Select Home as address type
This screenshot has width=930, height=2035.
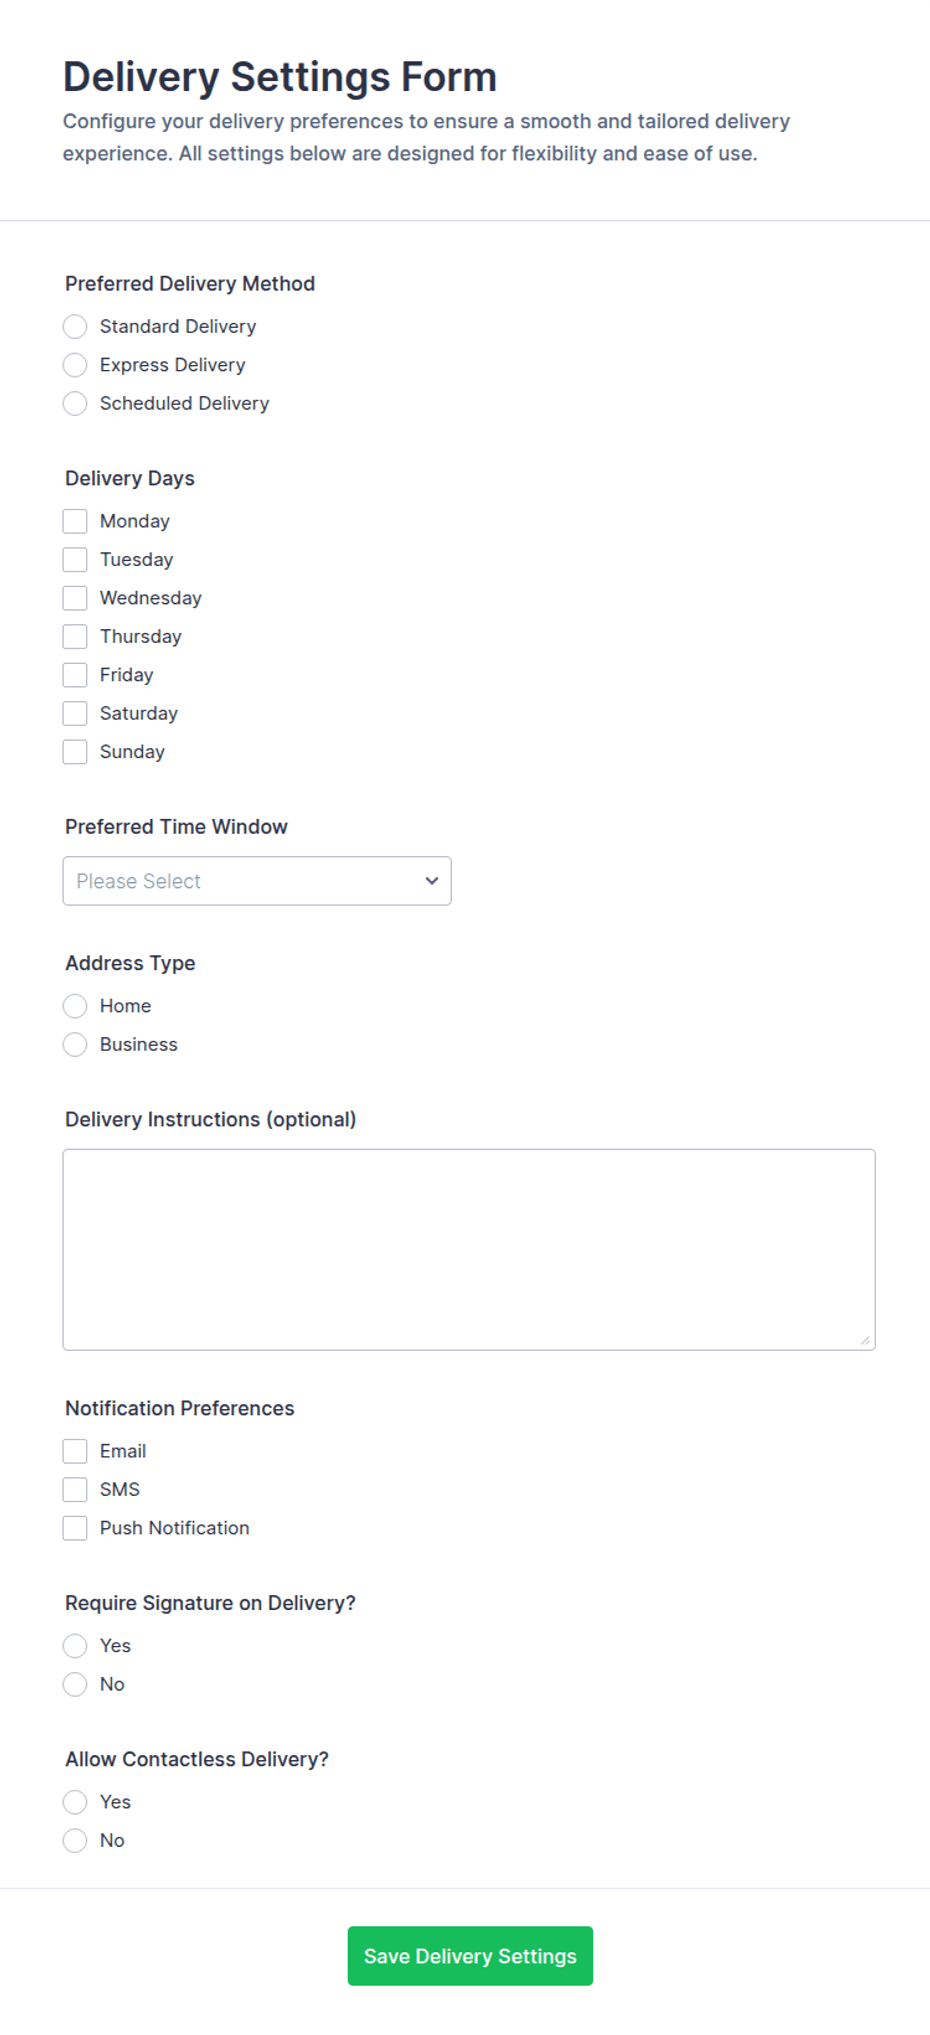[75, 1006]
